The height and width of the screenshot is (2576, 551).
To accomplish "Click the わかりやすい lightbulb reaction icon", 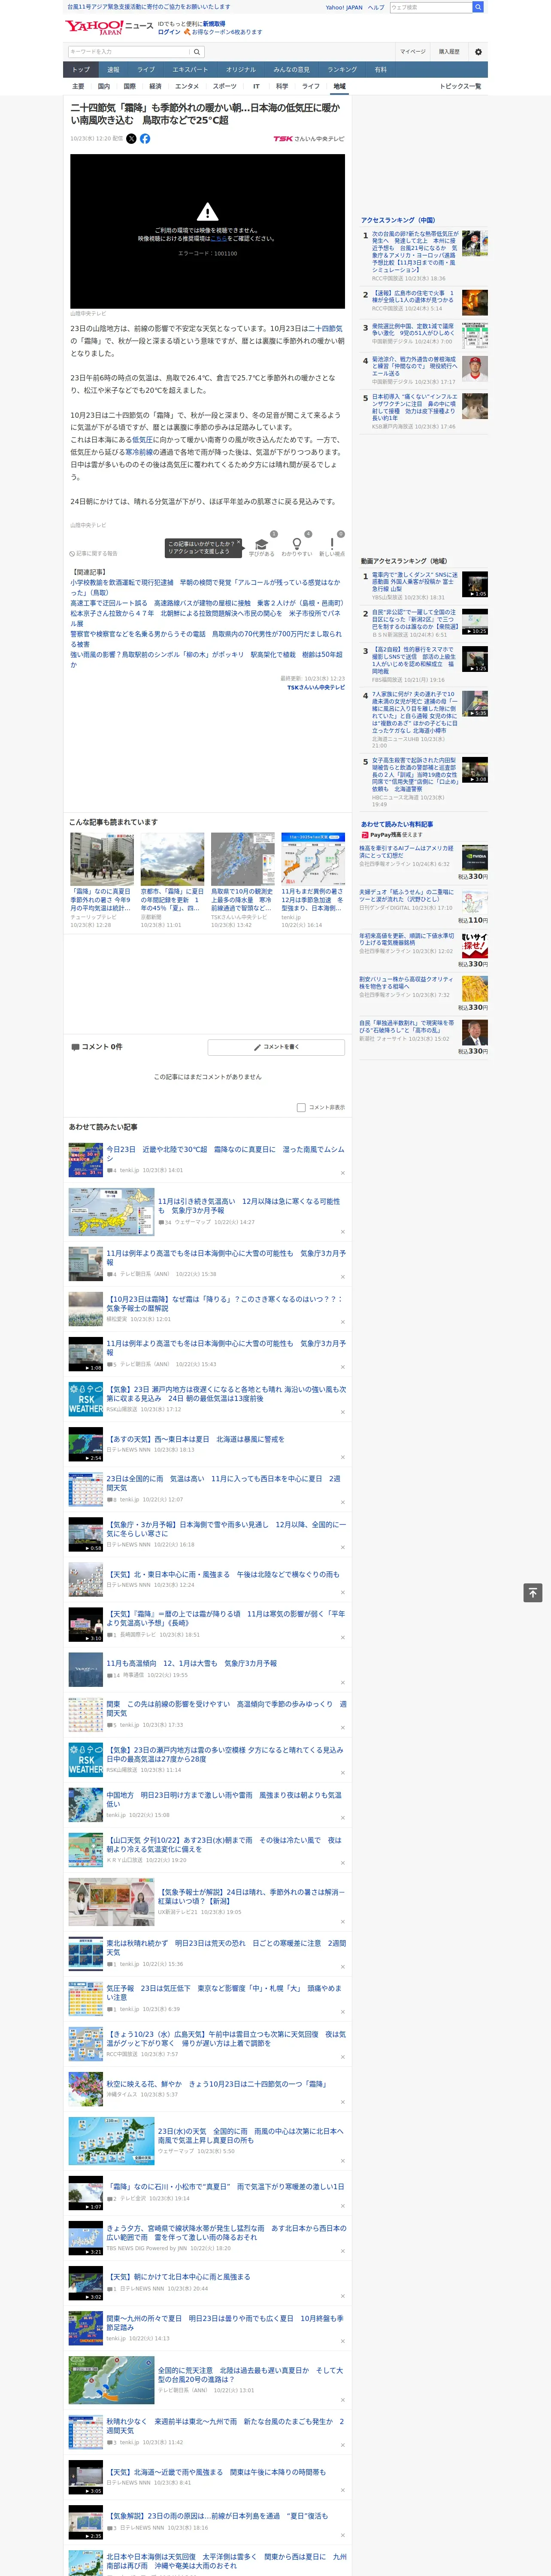I will tap(297, 544).
